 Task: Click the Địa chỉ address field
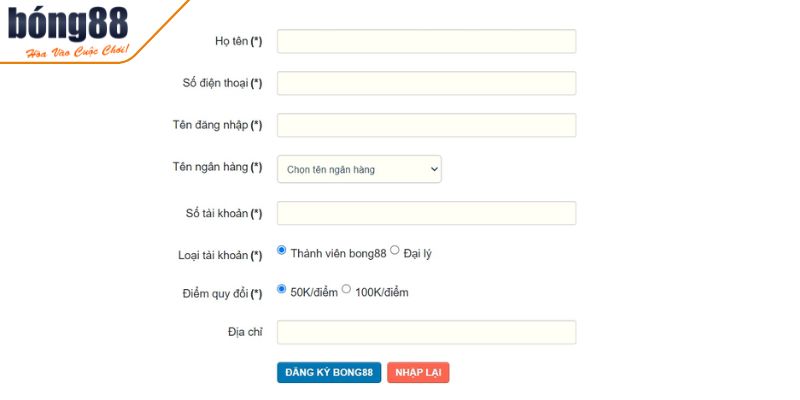(426, 332)
